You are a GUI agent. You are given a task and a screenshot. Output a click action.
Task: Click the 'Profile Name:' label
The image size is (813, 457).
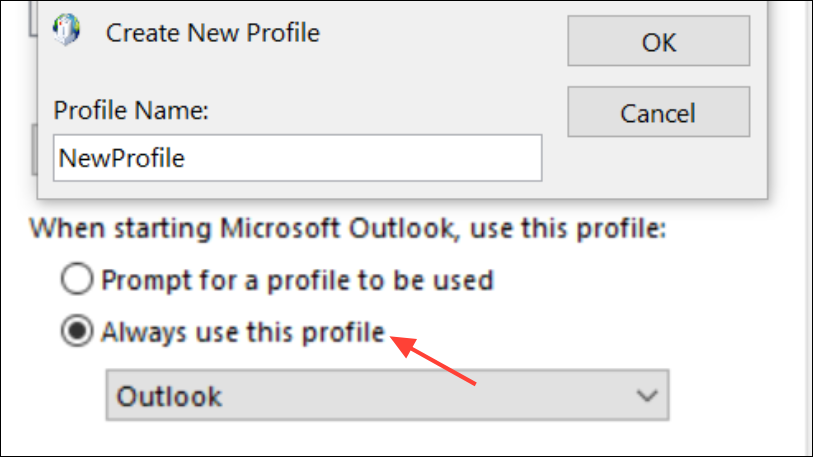(x=131, y=110)
